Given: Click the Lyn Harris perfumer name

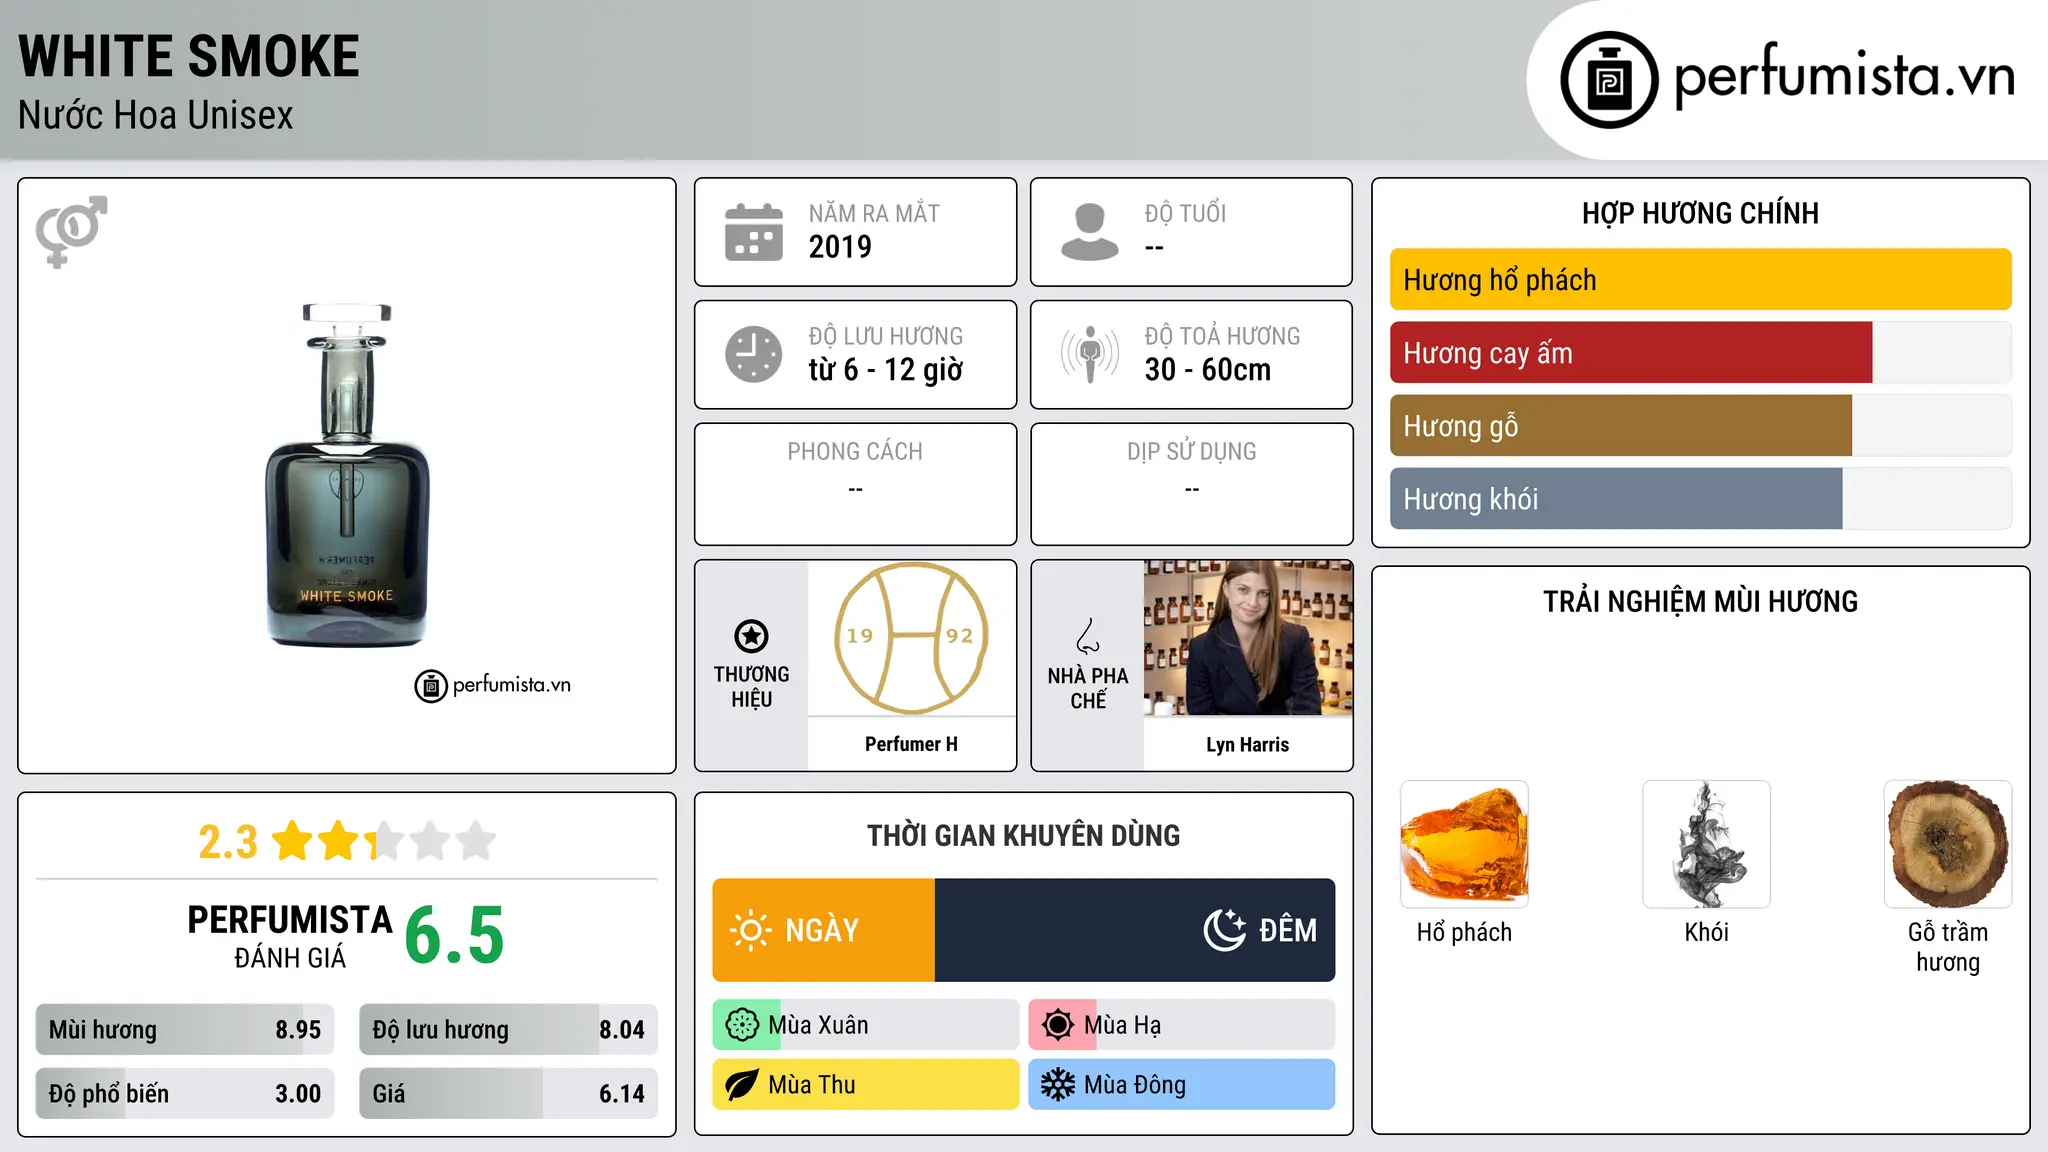Looking at the screenshot, I should (x=1247, y=745).
